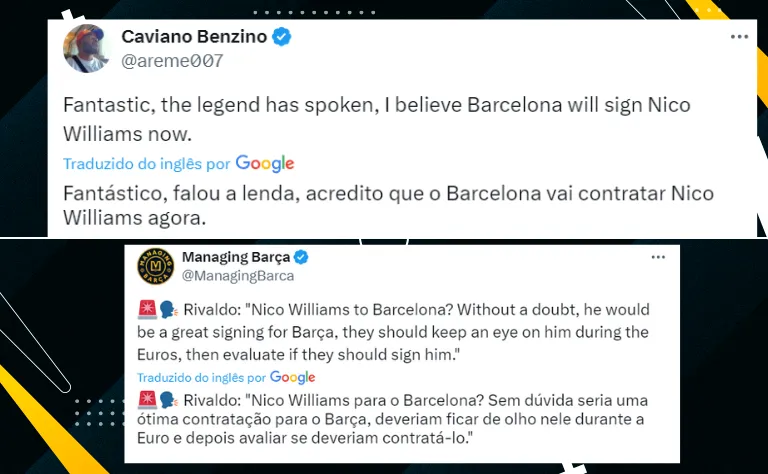768x474 pixels.
Task: Open more options on Caviano Benzino's tweet
Action: (x=739, y=36)
